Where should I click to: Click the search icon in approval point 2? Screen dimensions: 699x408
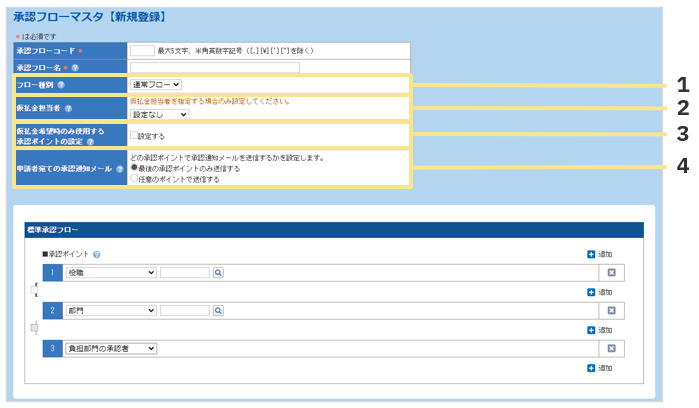click(x=218, y=311)
